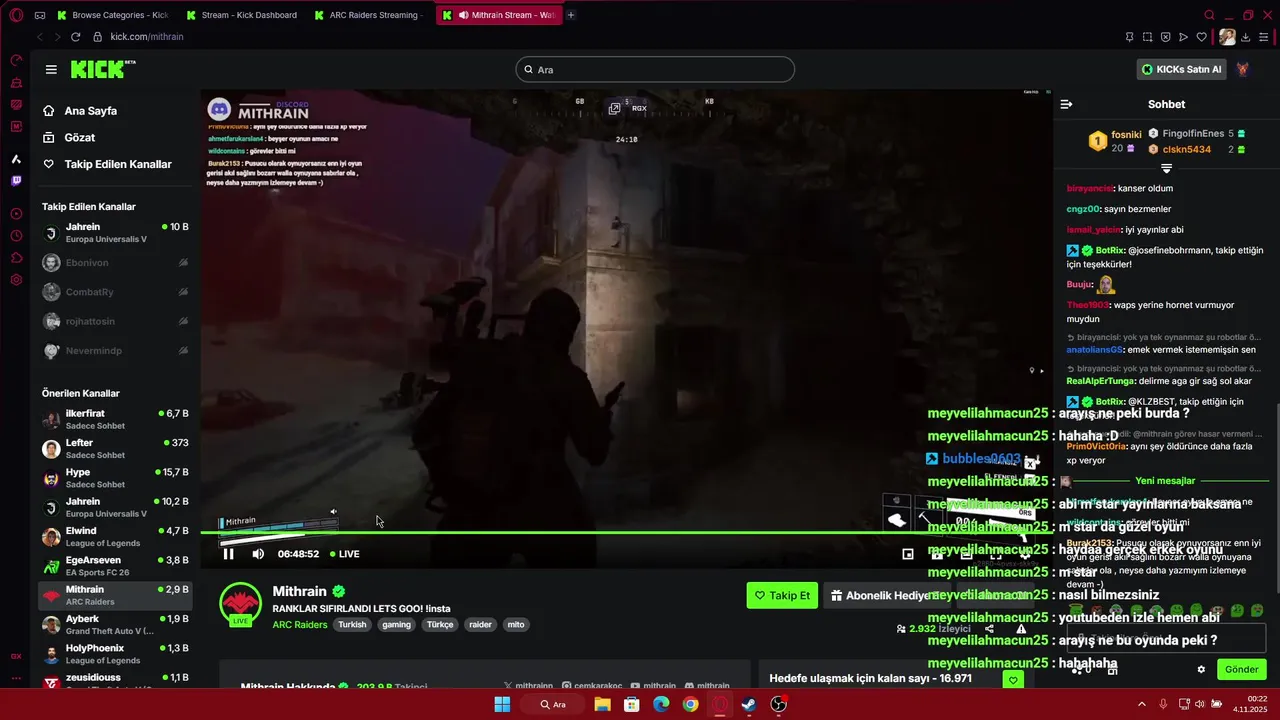Jump to Yeni mesajlar in chat

tap(1165, 481)
